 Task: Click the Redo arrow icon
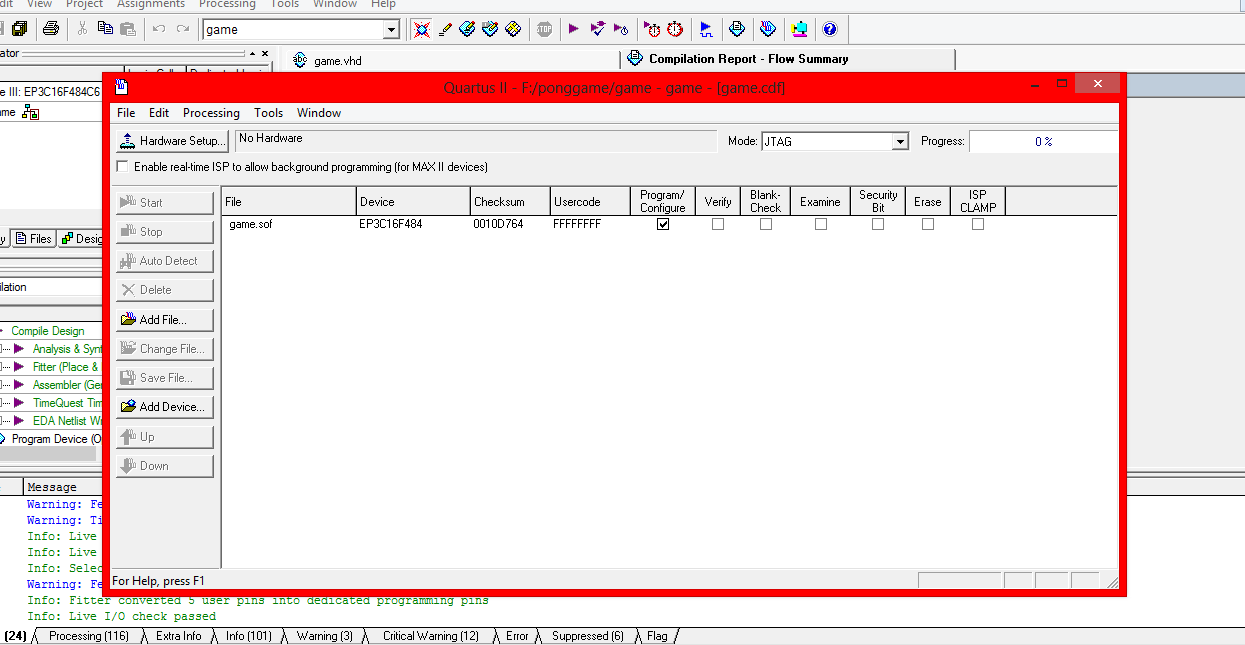tap(183, 29)
